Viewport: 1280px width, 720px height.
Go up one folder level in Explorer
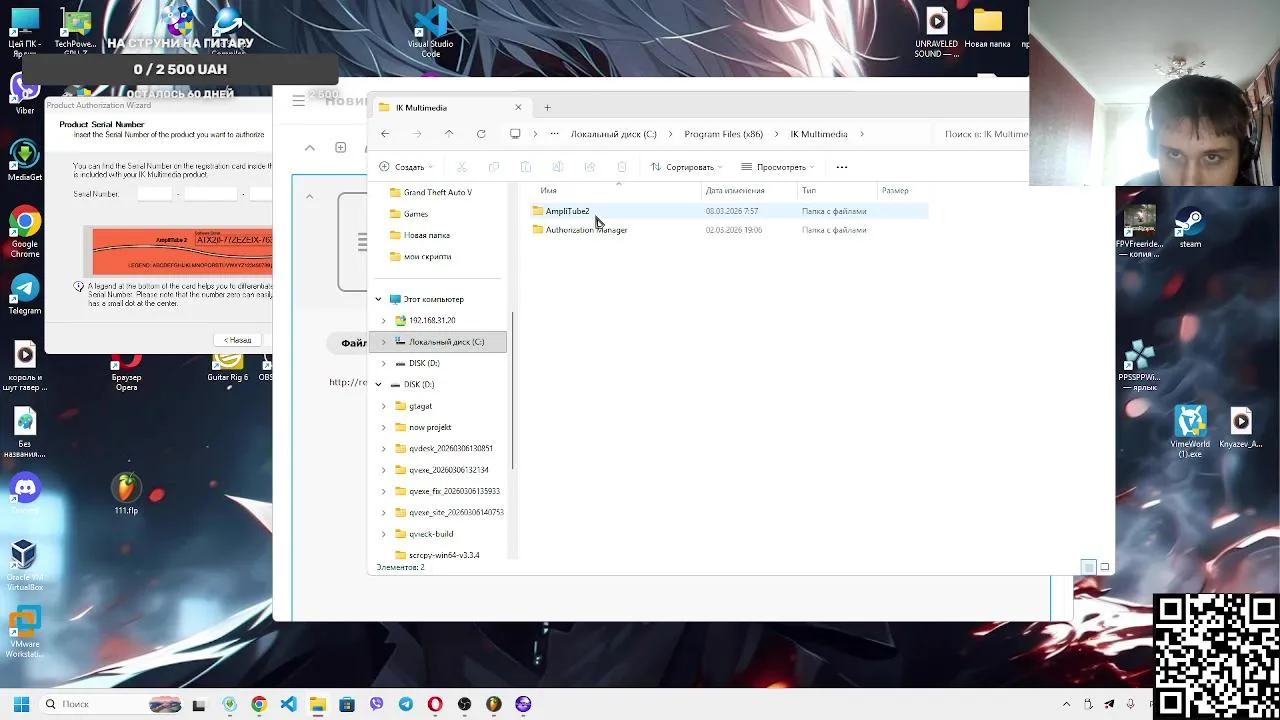click(449, 134)
